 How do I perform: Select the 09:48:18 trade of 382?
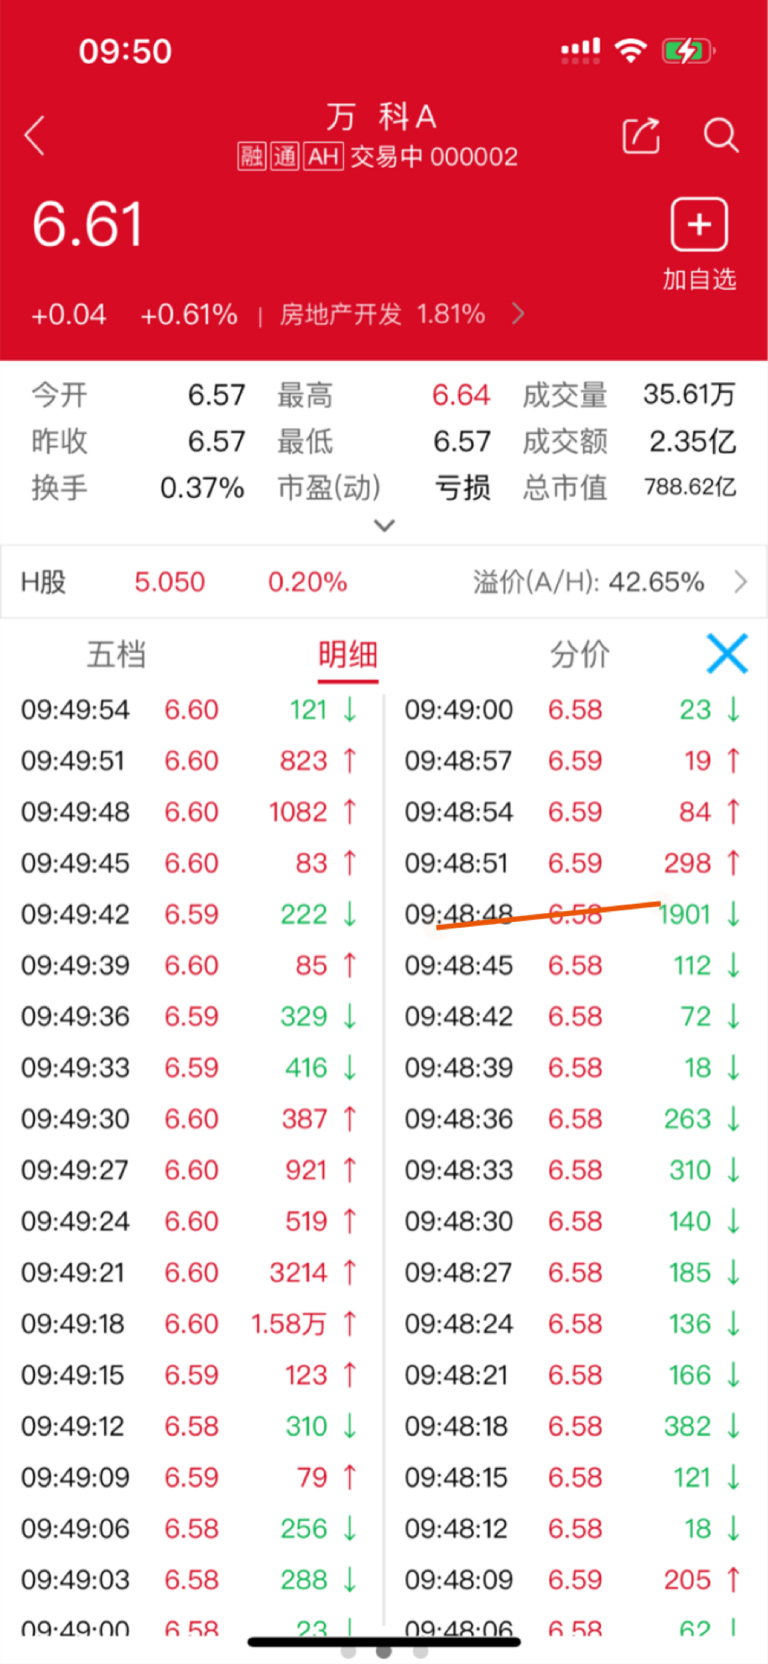point(573,1426)
